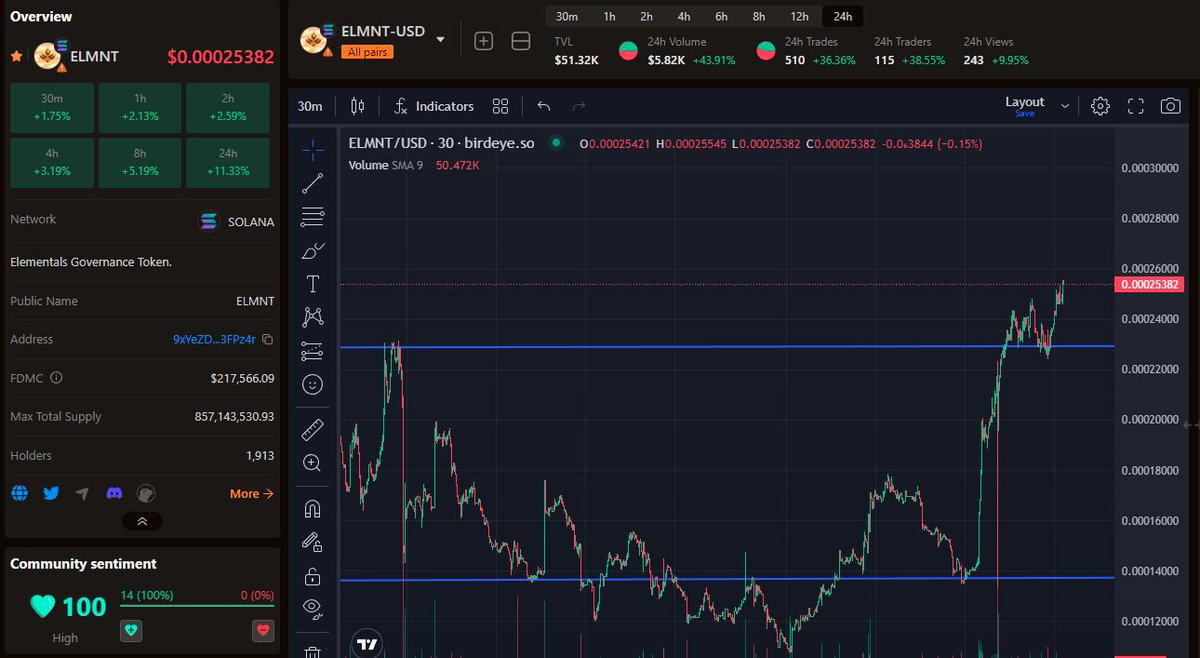Open chart settings gear

pyautogui.click(x=1100, y=106)
